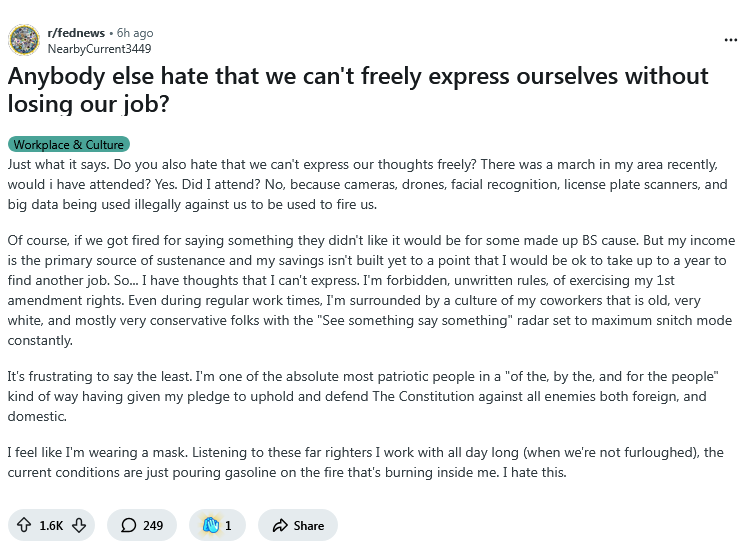
Task: Click the "6h ago" post timestamp
Action: point(135,33)
